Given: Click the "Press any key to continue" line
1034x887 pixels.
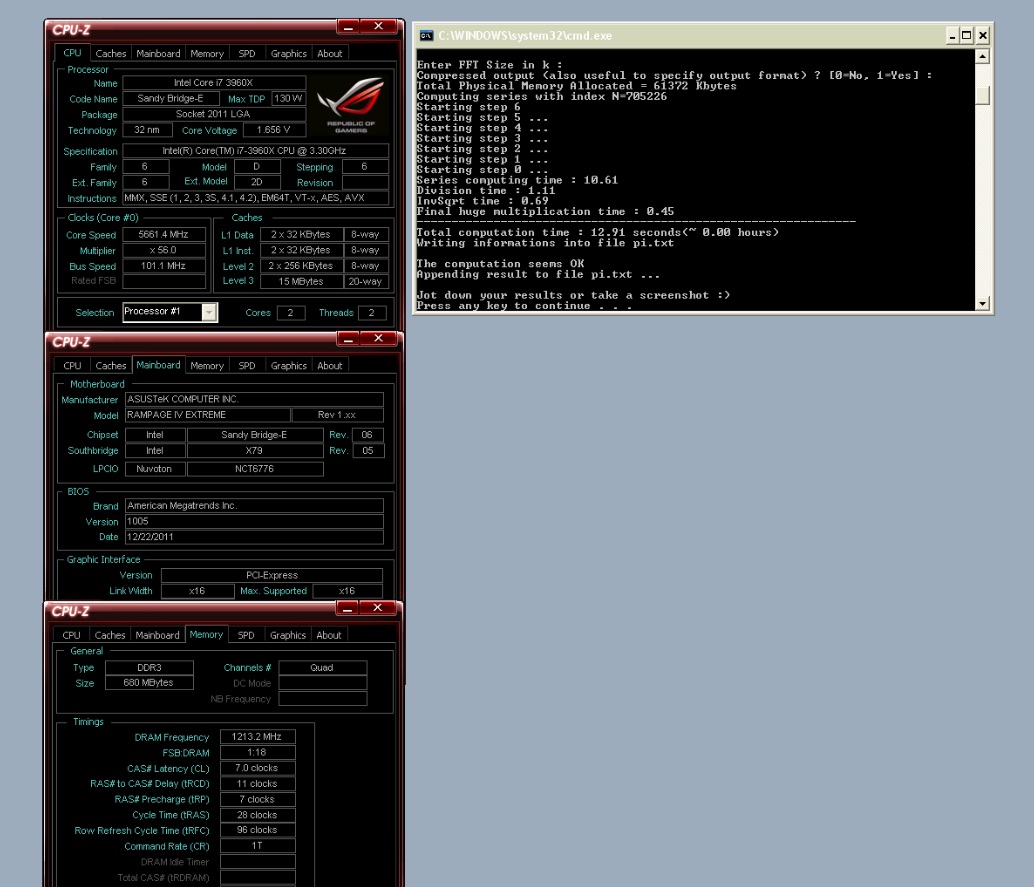Looking at the screenshot, I should click(524, 305).
